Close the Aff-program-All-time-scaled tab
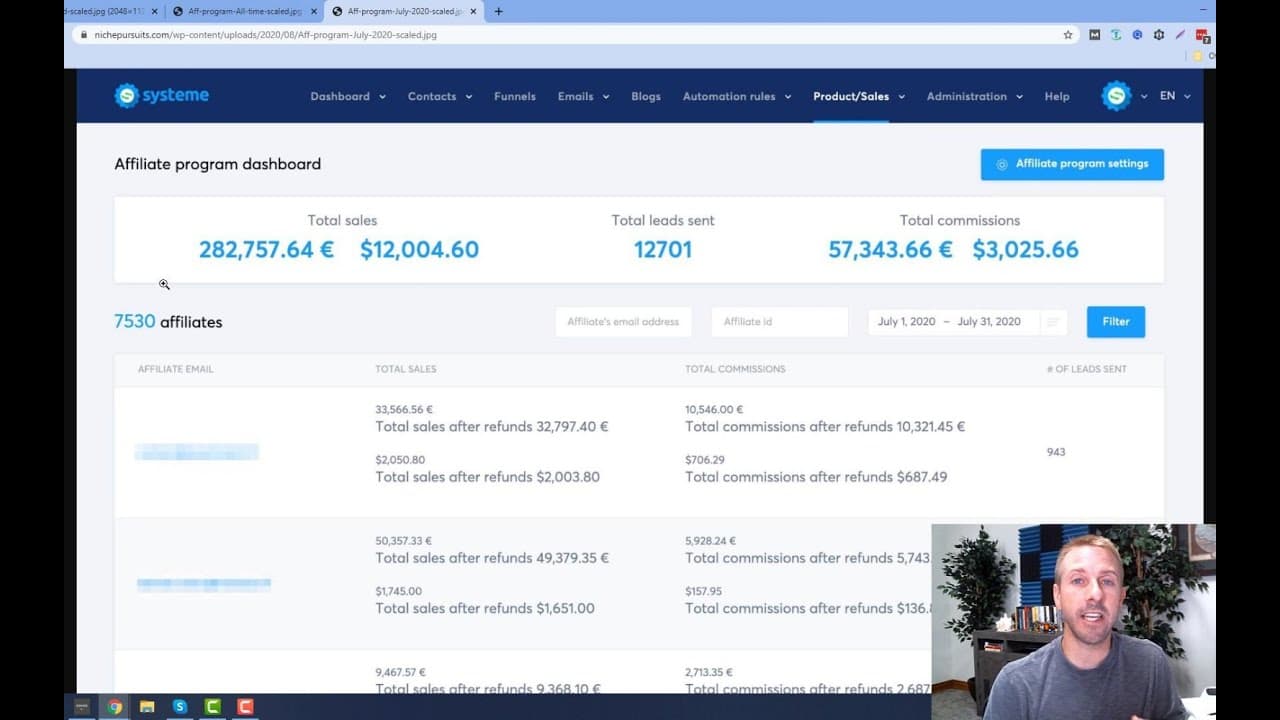1280x720 pixels. click(x=312, y=11)
